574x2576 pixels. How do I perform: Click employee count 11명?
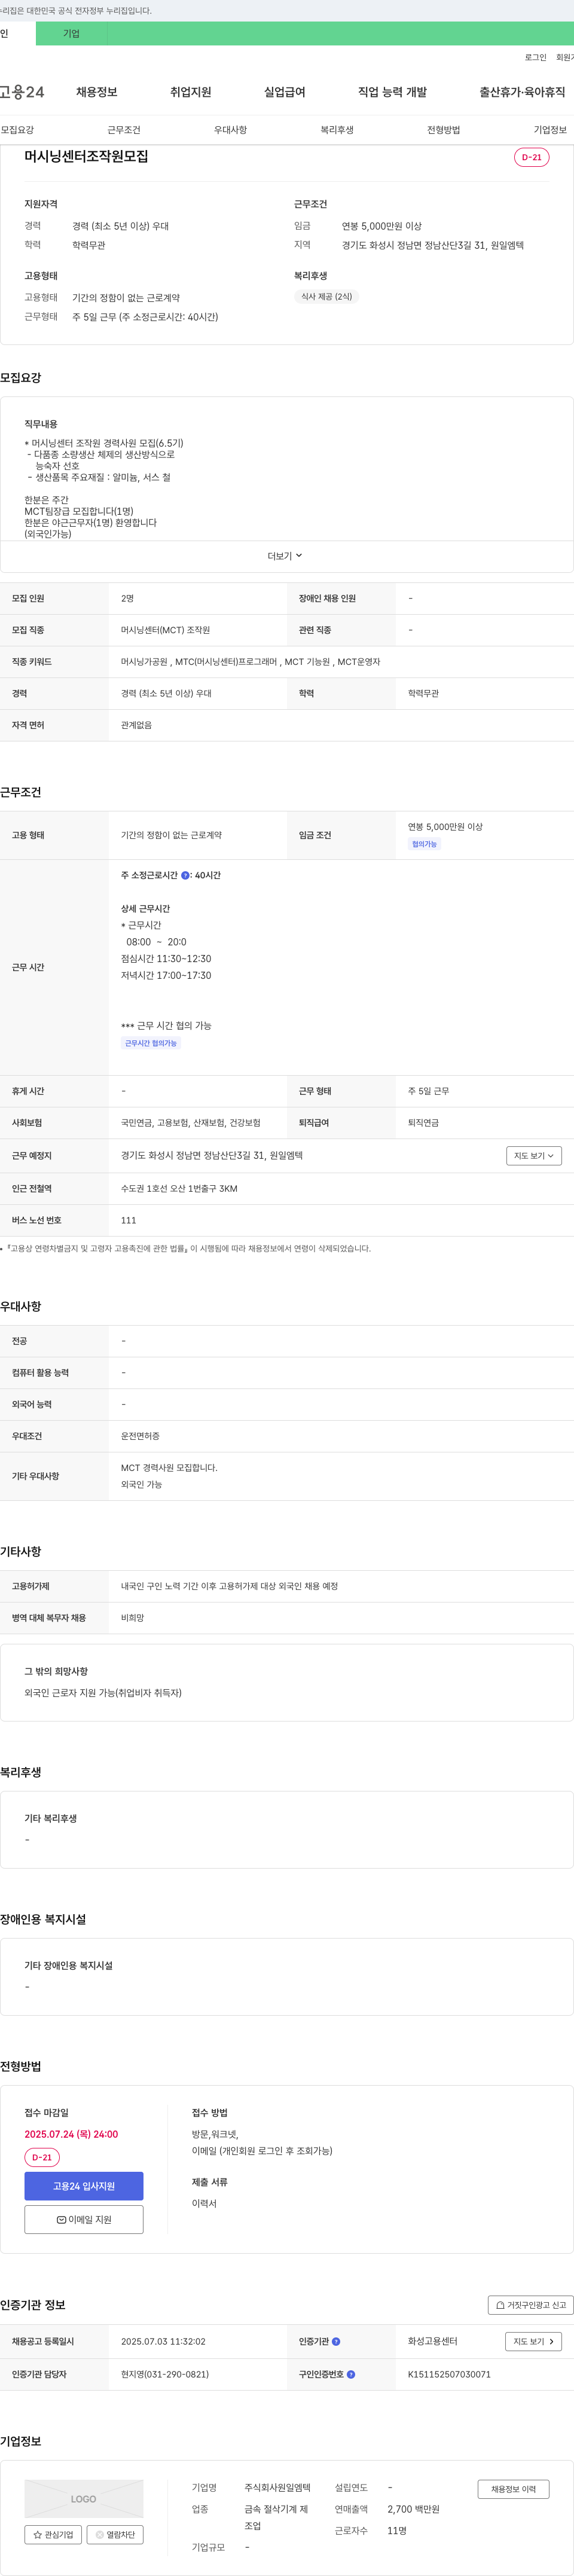click(x=397, y=2531)
